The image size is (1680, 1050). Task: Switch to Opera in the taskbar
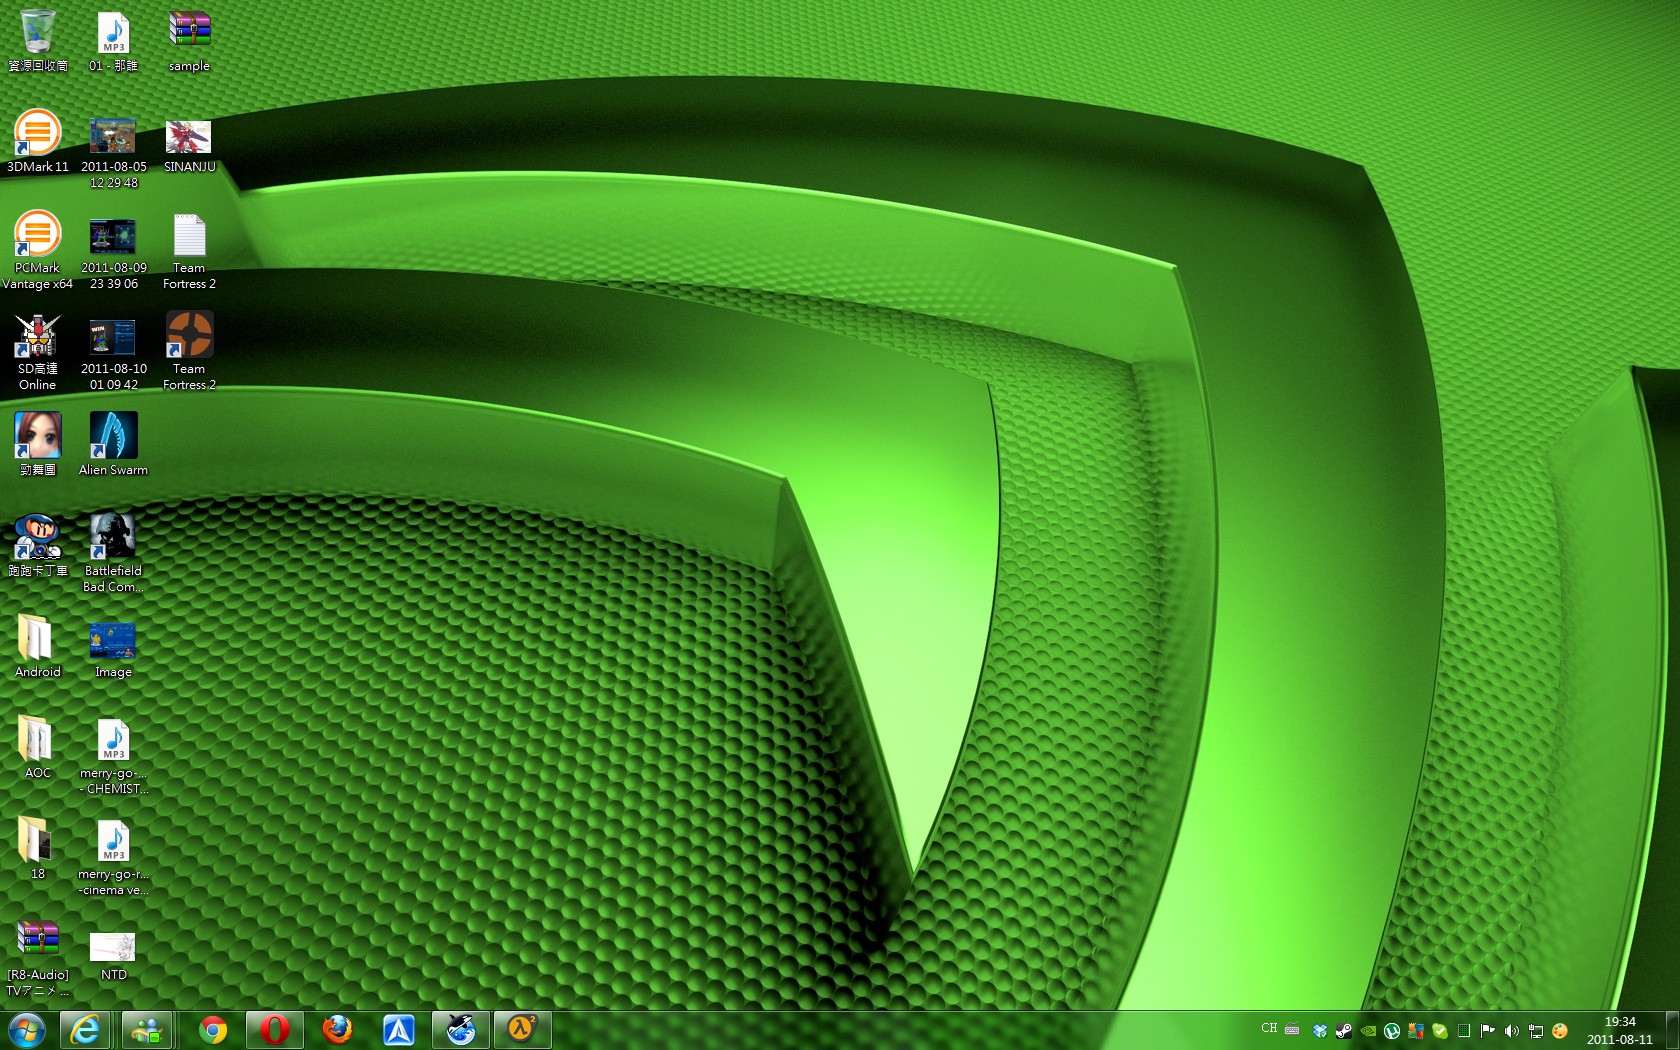click(x=274, y=1030)
